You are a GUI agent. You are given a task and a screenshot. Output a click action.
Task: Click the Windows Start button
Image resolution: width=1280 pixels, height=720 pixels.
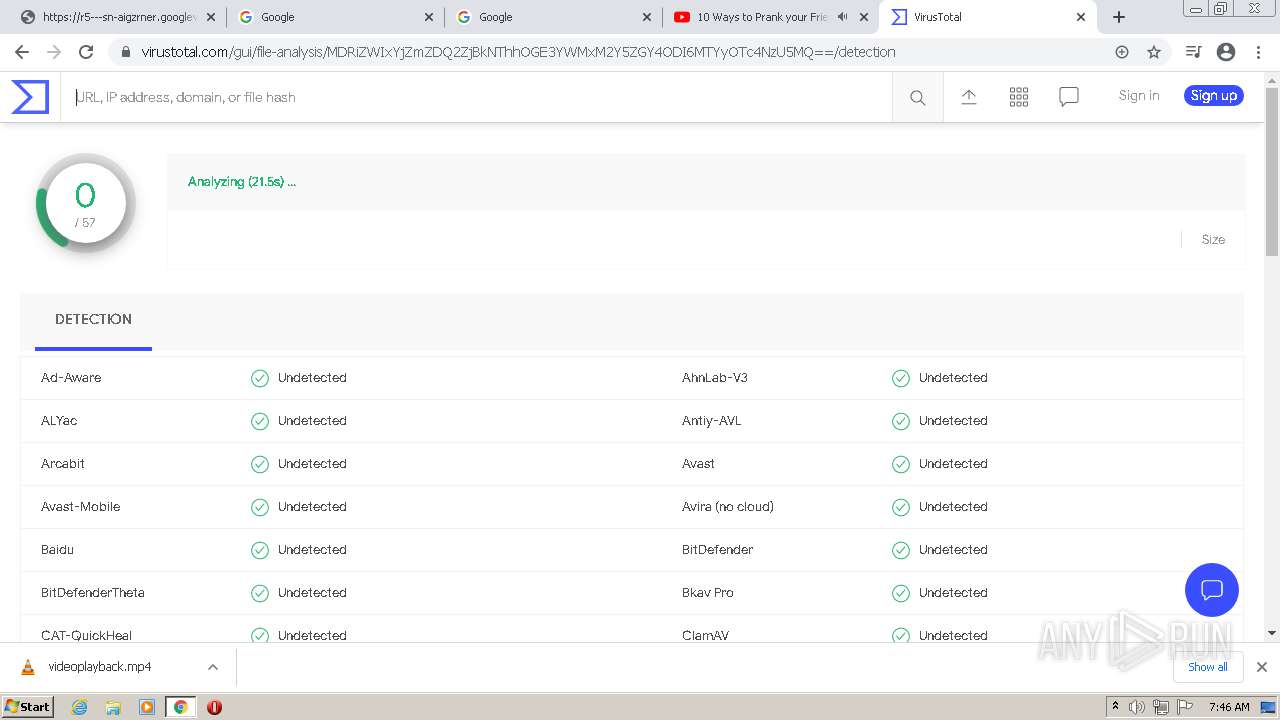click(28, 707)
